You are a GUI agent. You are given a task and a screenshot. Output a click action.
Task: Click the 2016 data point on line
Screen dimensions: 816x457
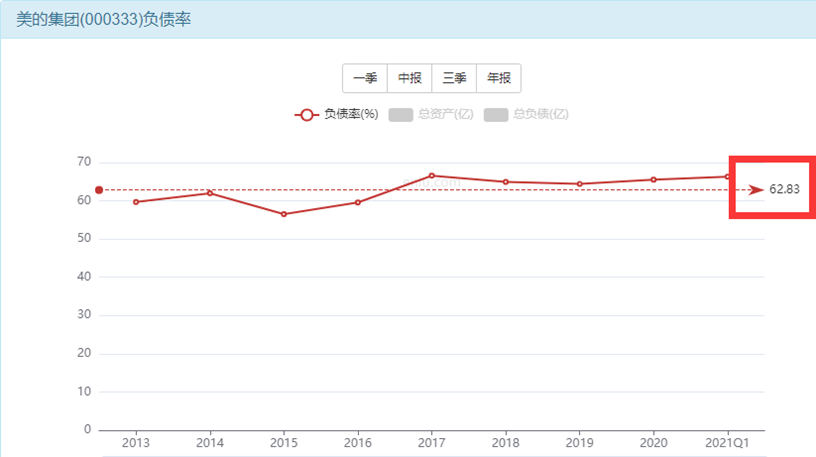click(x=358, y=202)
